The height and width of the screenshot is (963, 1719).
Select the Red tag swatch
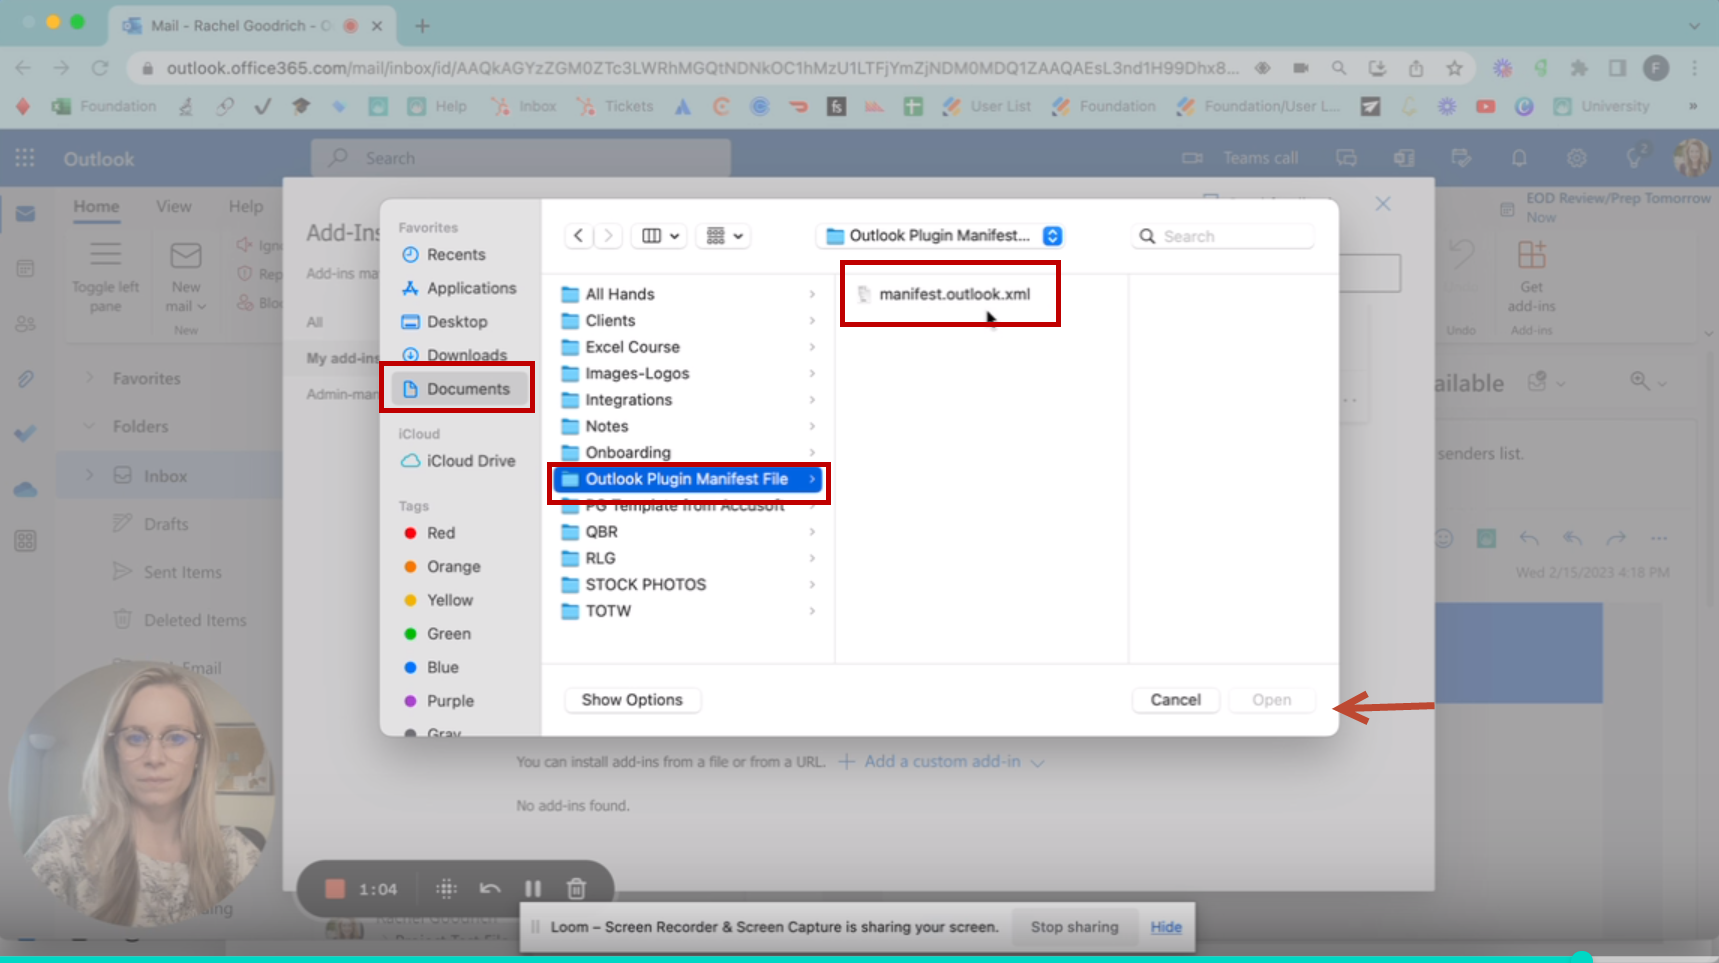pos(411,532)
